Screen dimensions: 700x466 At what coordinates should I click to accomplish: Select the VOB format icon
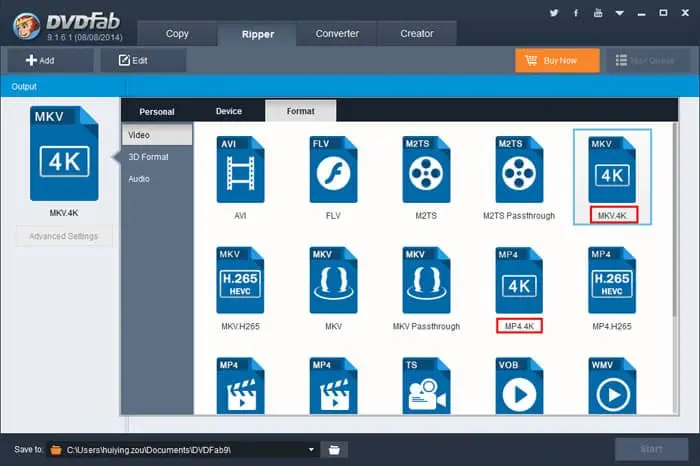[519, 385]
